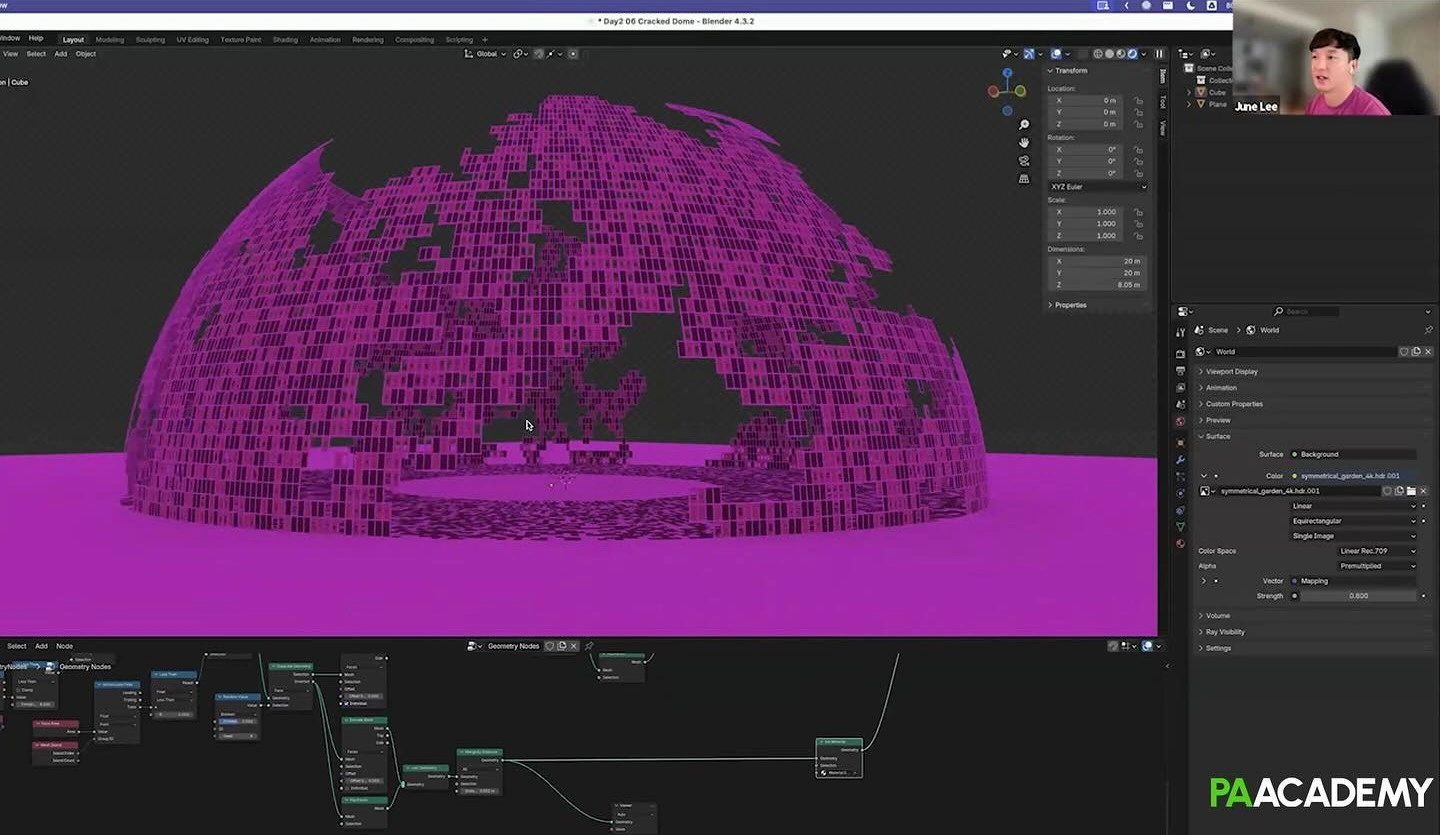The width and height of the screenshot is (1440, 835).
Task: Open the Transform Orientation Global dropdown
Action: click(486, 54)
